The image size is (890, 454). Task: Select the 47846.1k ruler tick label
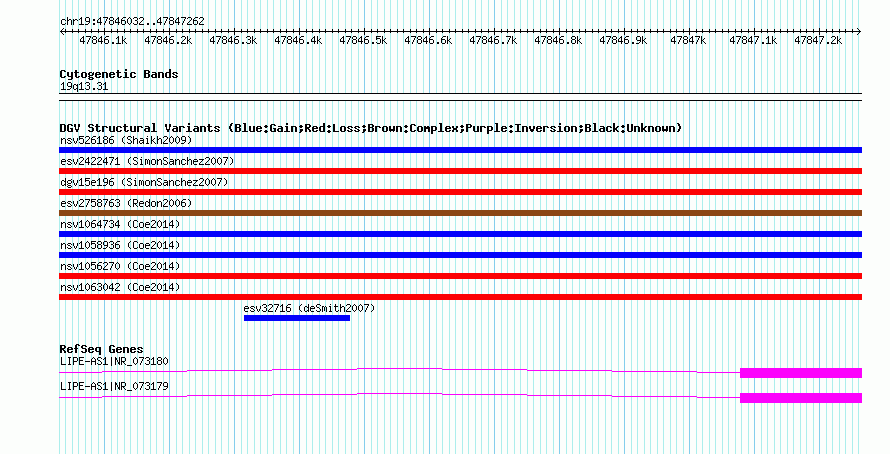[x=103, y=41]
